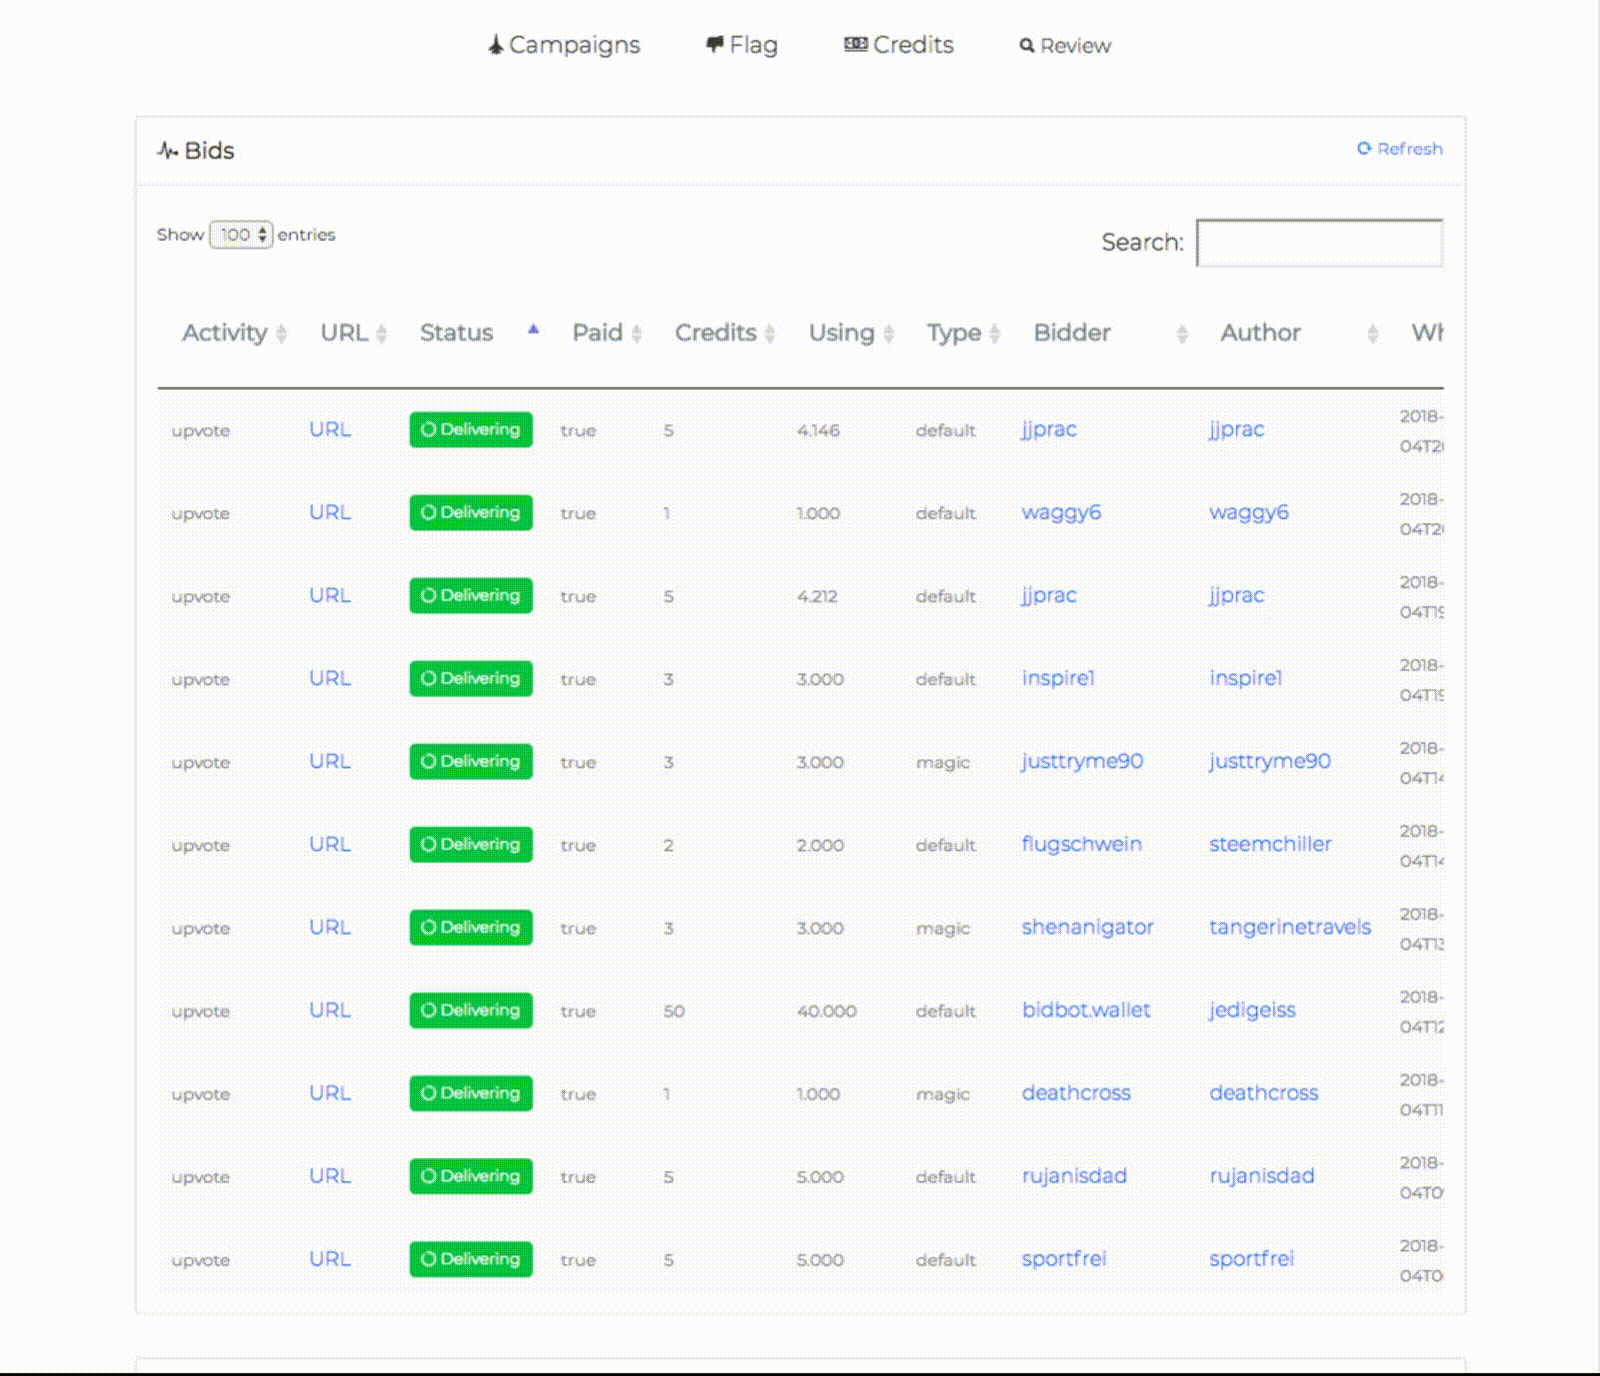Click credits value 50
1600x1376 pixels.
coord(674,1011)
